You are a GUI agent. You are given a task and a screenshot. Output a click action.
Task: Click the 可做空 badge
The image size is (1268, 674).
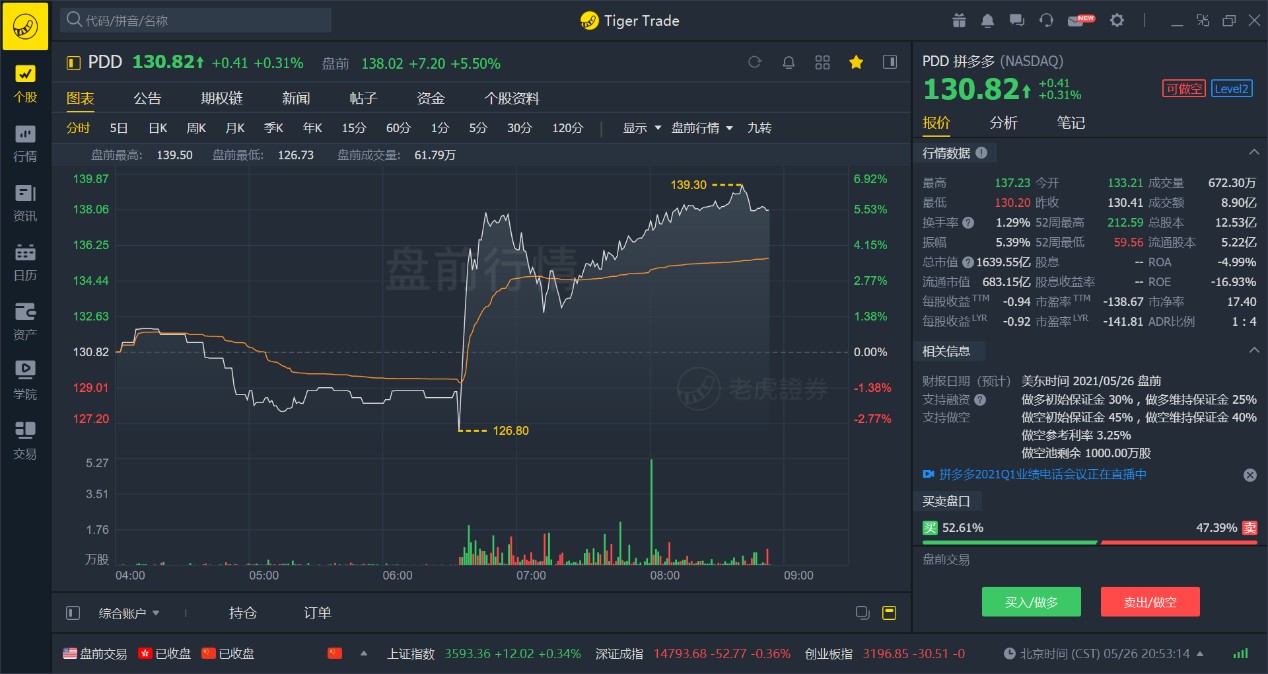coord(1184,88)
